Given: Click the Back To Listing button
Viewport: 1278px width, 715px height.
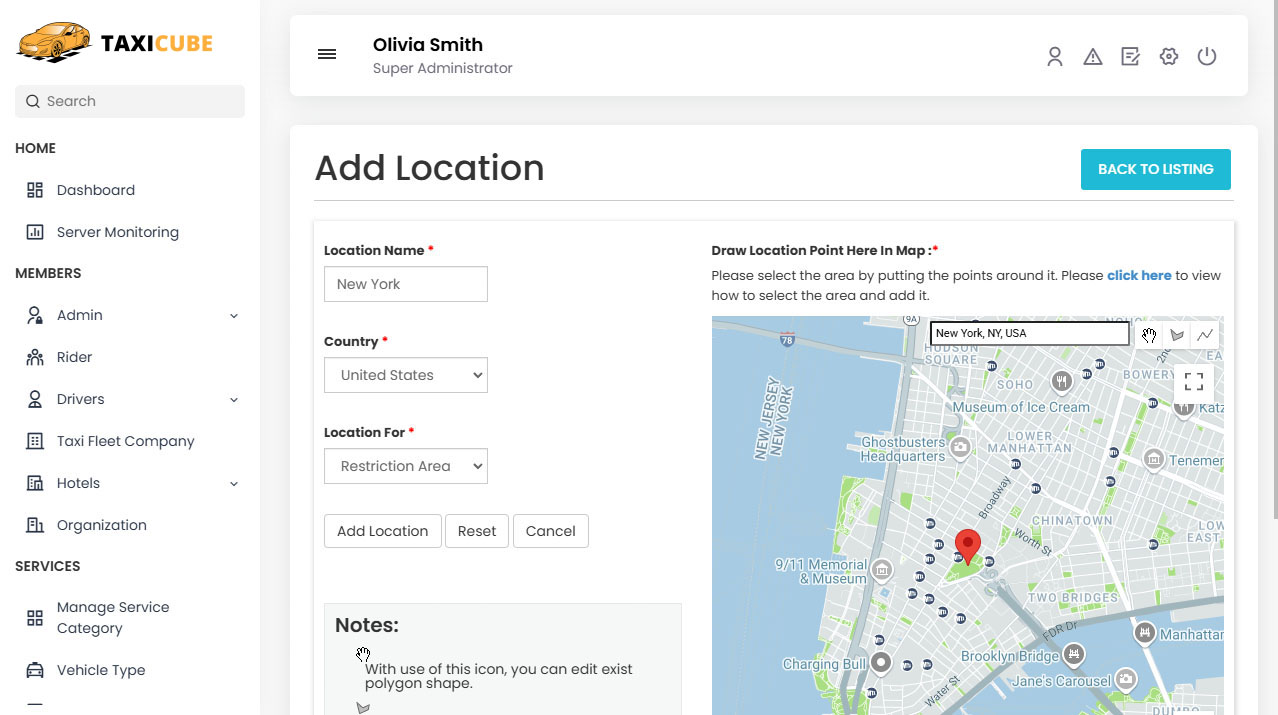Looking at the screenshot, I should pos(1155,169).
